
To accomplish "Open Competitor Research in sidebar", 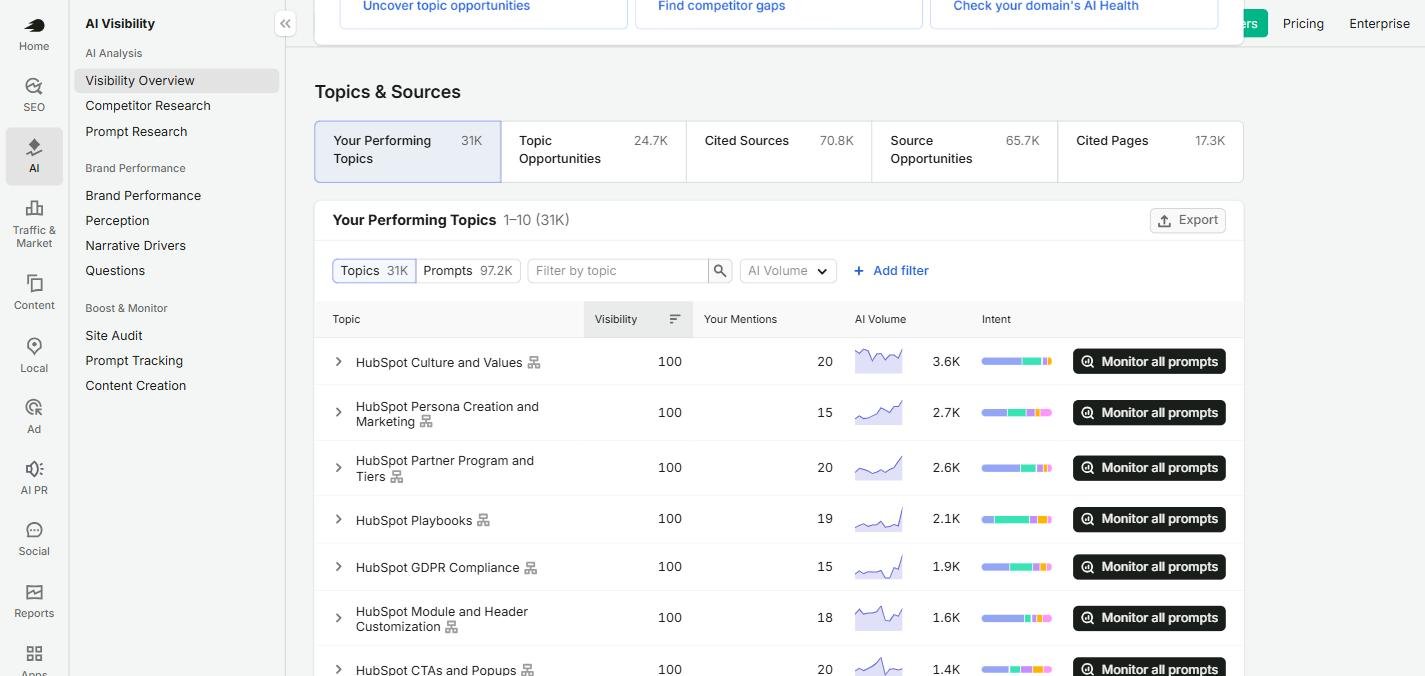I will coord(148,106).
